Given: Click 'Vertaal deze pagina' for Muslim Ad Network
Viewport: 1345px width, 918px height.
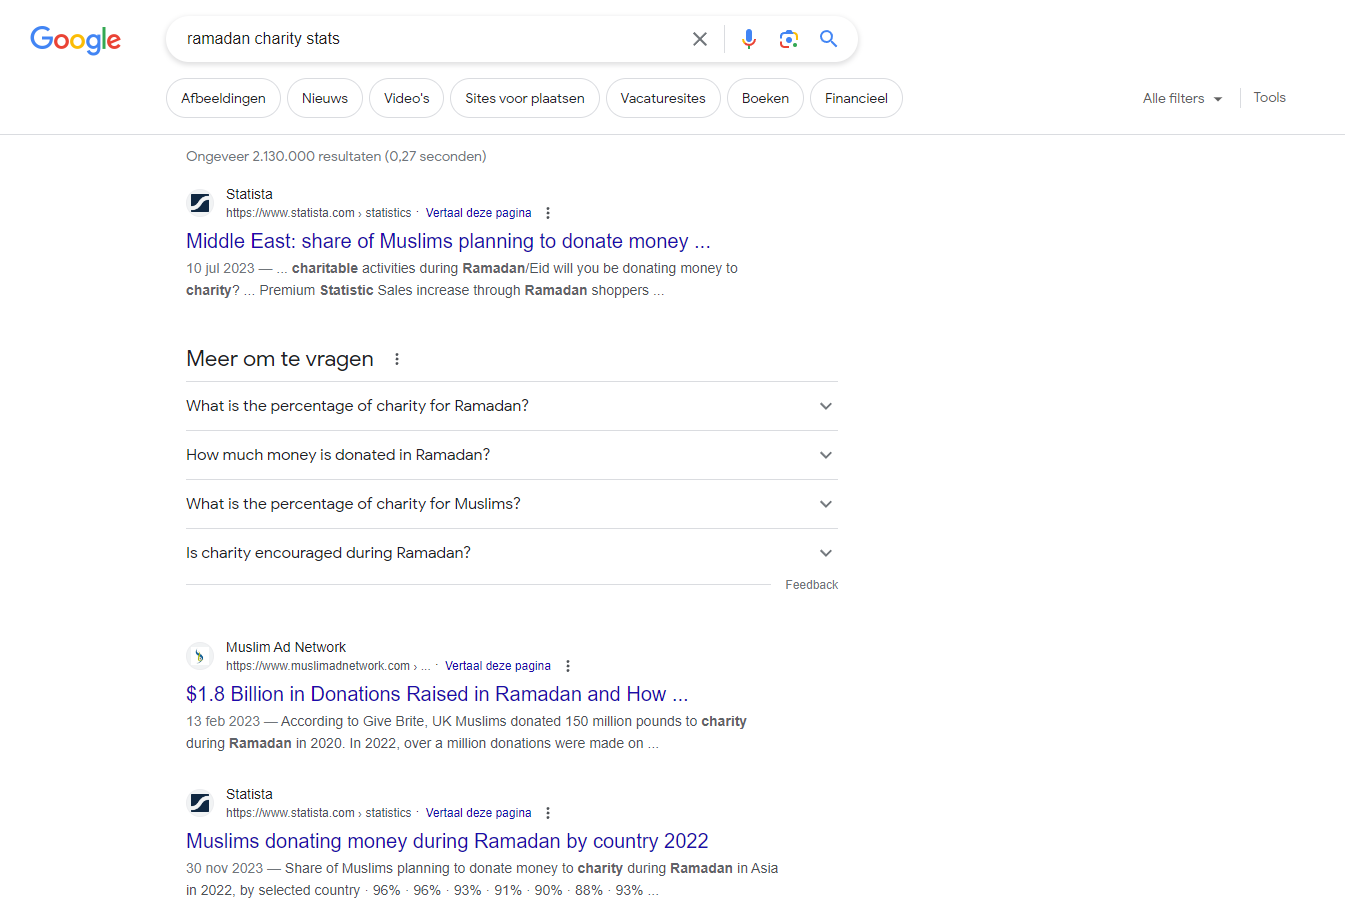Looking at the screenshot, I should click(x=497, y=666).
